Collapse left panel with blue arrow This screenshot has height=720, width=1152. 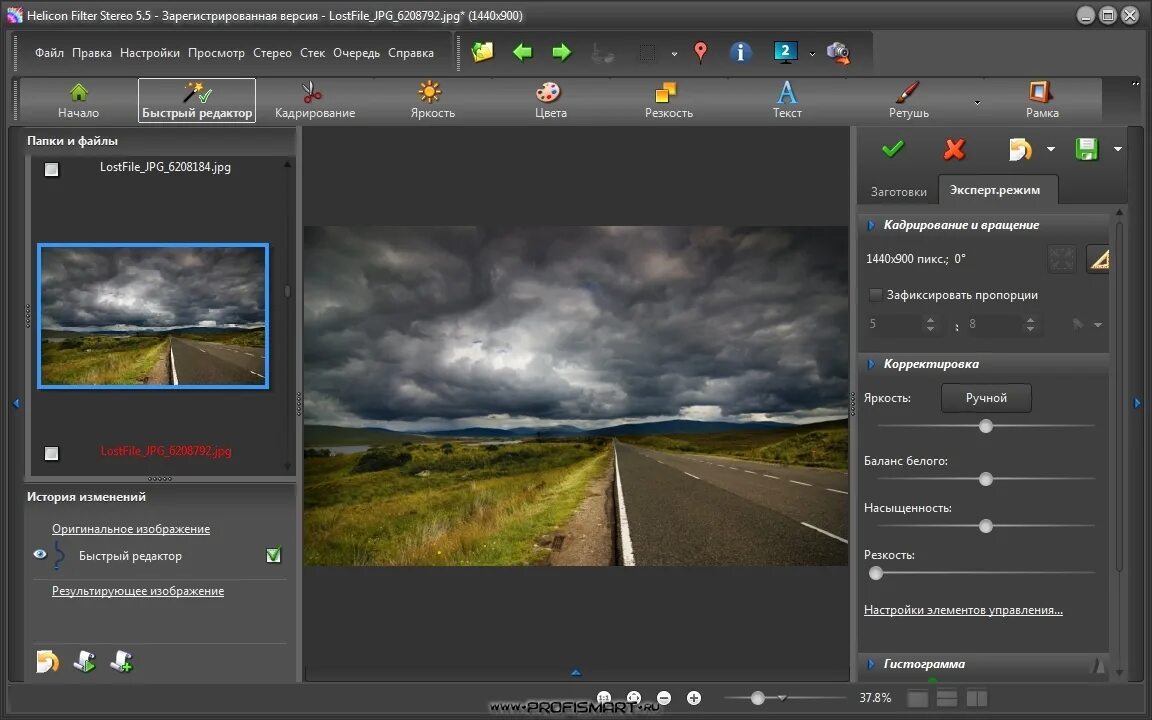16,403
